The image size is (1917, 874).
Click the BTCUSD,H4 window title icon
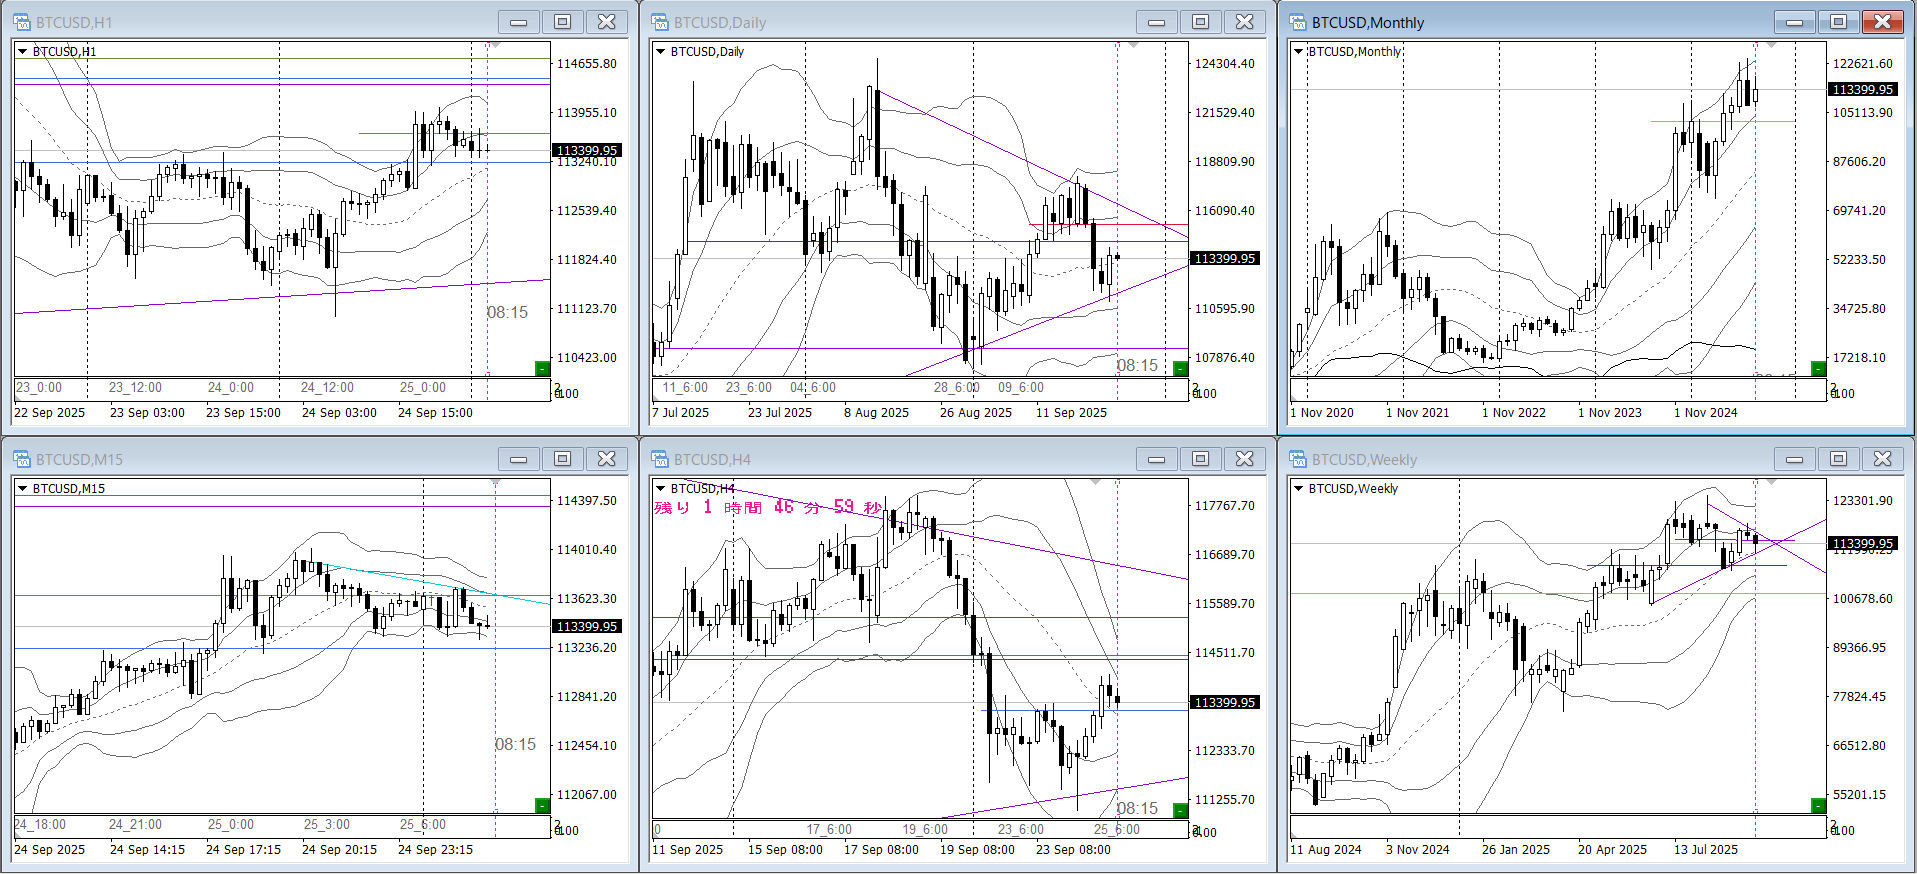coord(660,459)
